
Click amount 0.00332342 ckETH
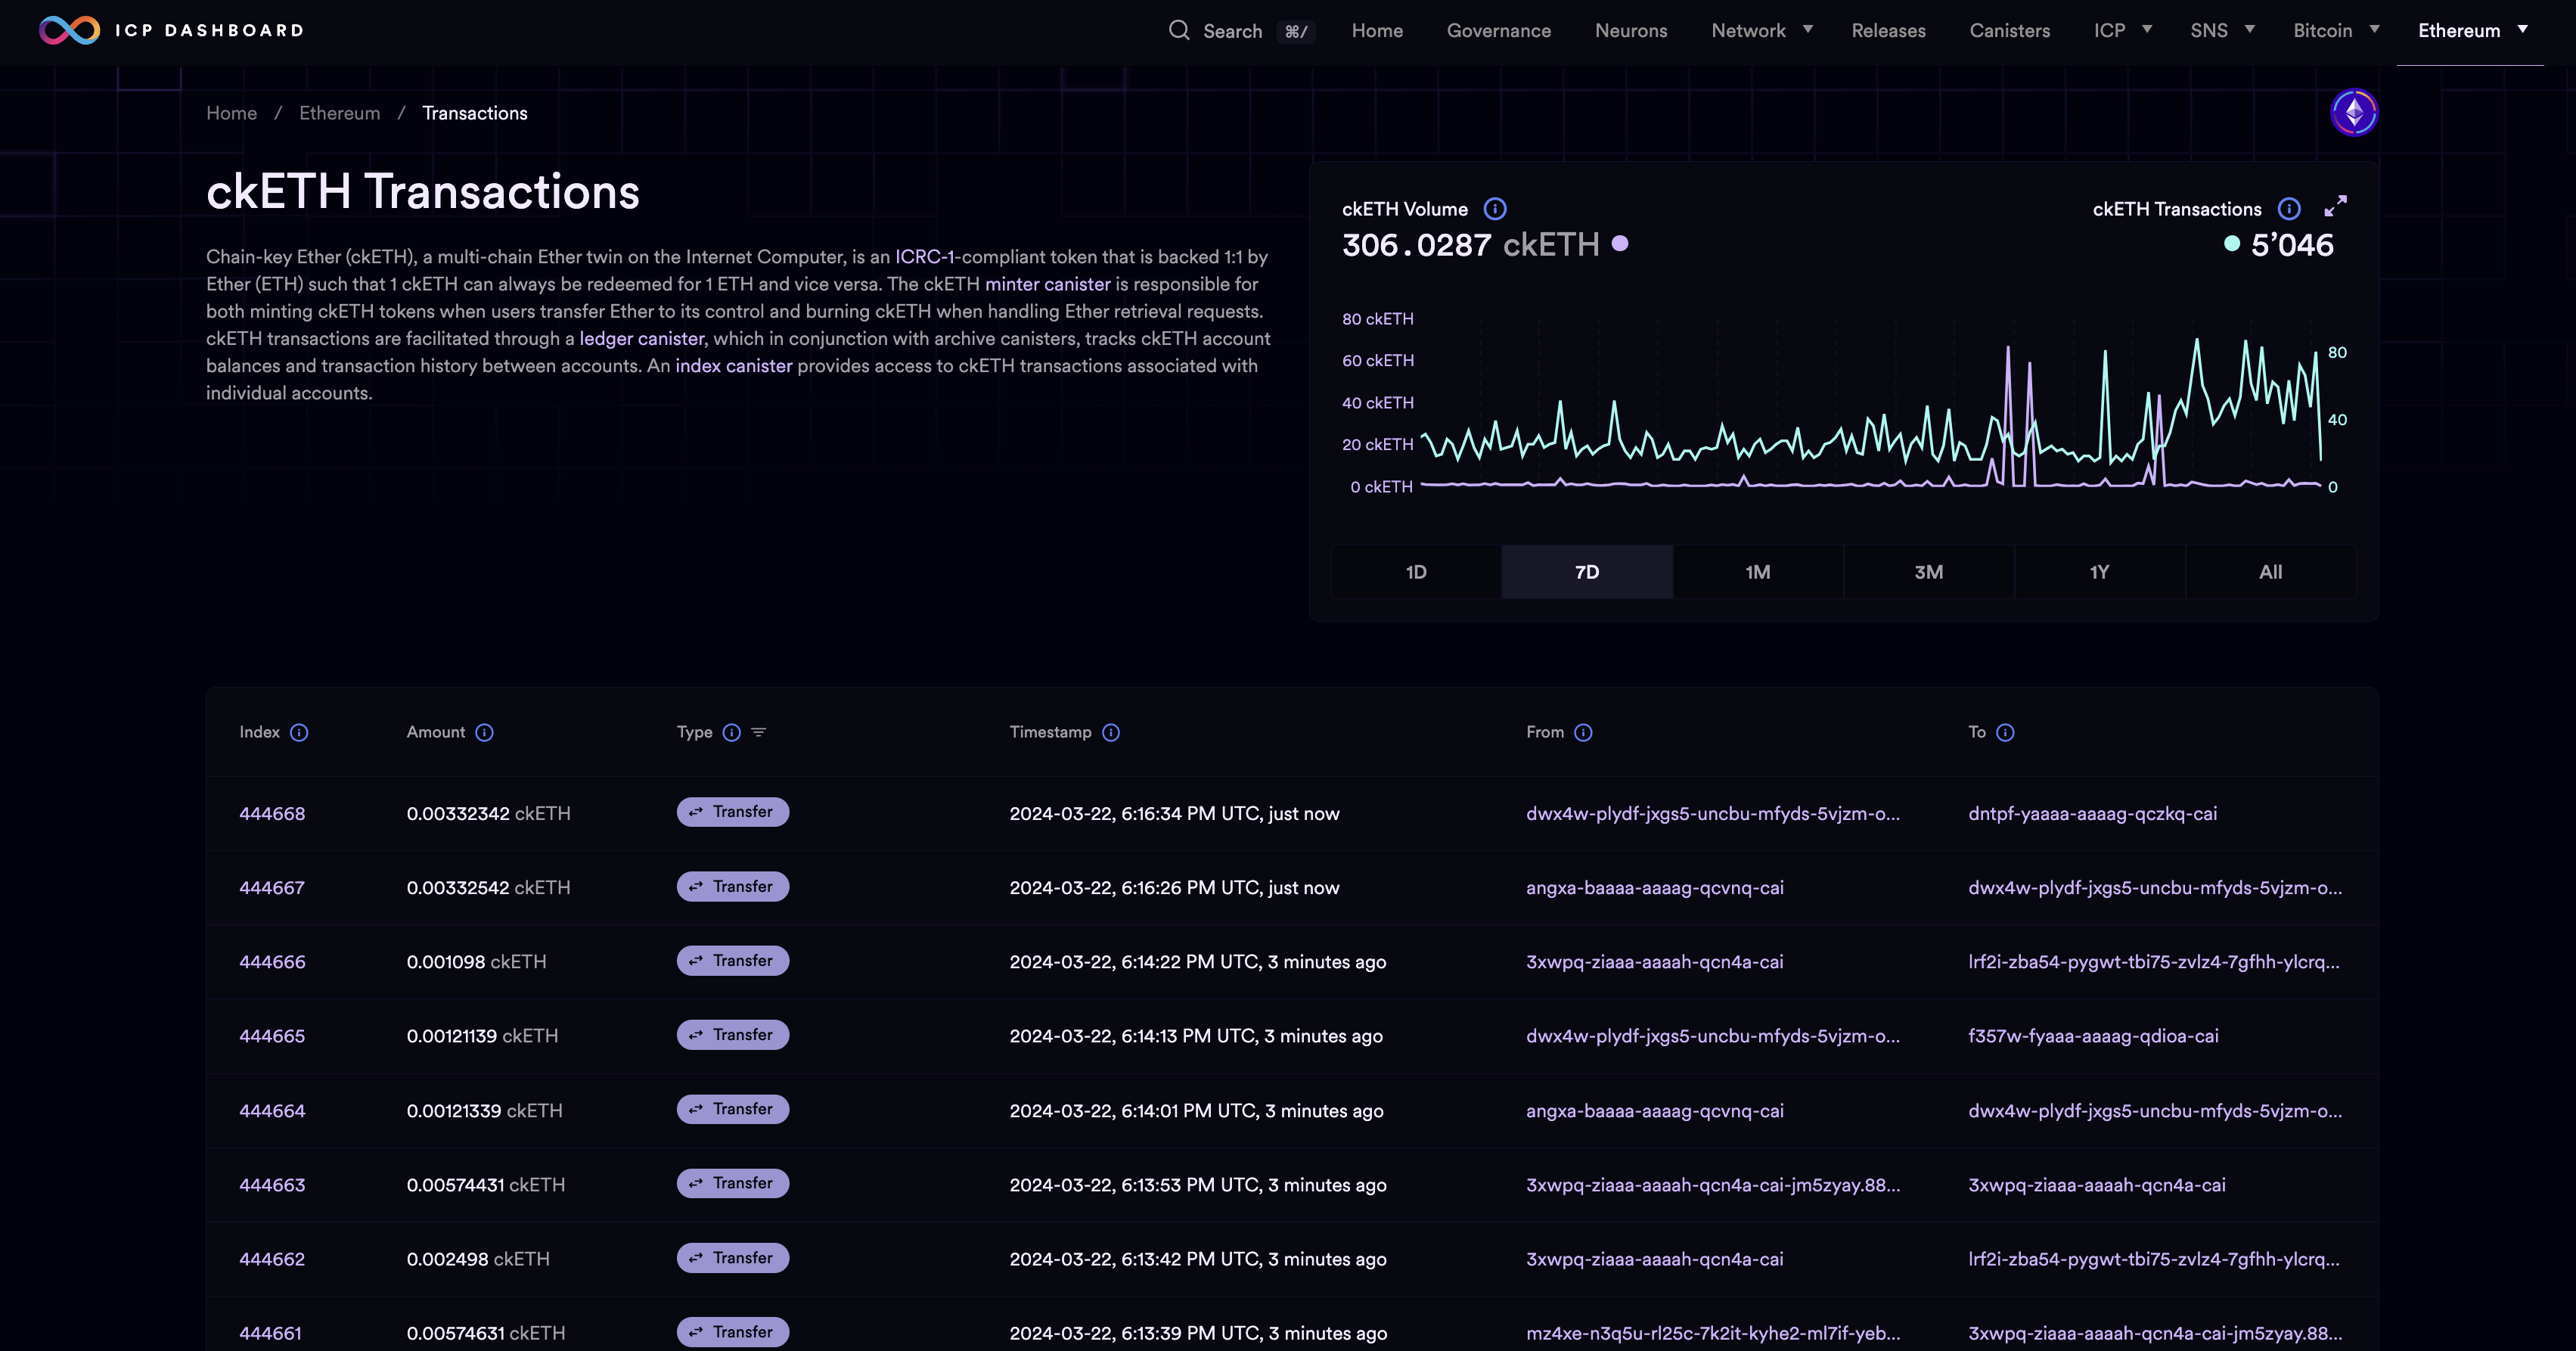[x=488, y=814]
